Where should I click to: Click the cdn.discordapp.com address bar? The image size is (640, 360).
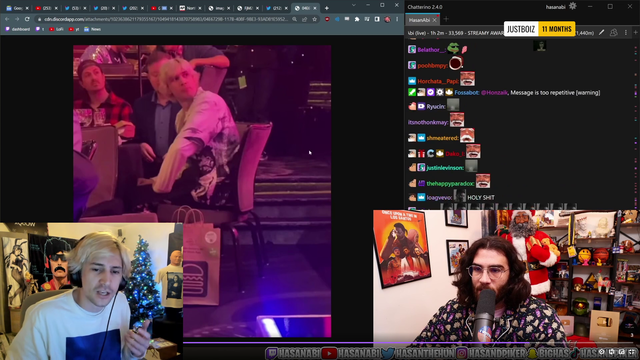coord(165,19)
